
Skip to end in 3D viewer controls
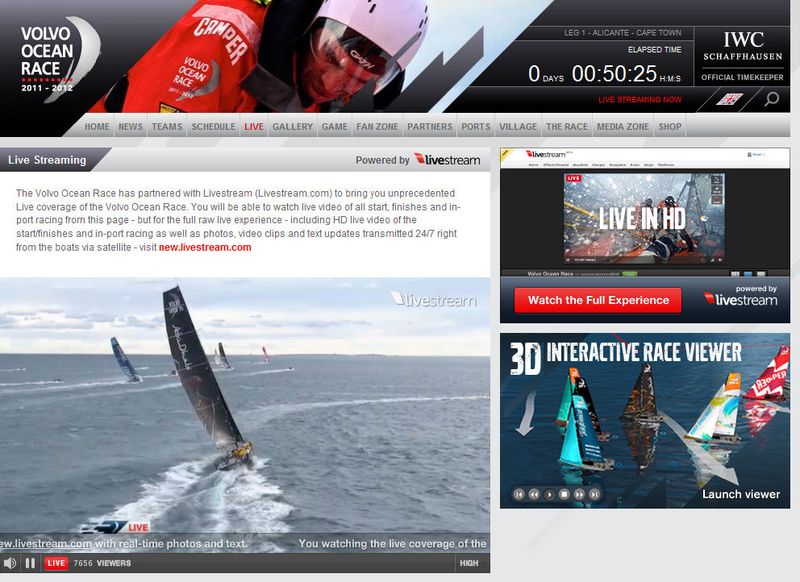point(594,494)
